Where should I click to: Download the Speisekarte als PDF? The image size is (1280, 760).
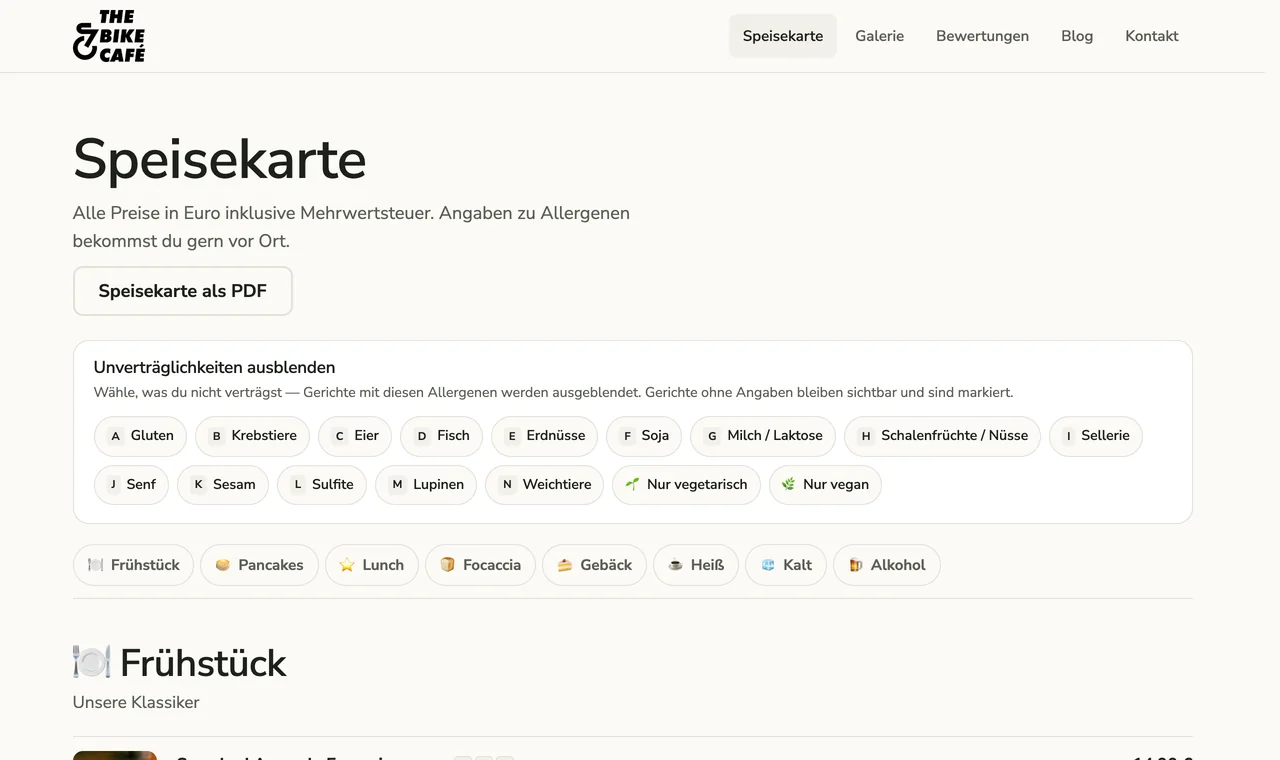click(x=183, y=291)
